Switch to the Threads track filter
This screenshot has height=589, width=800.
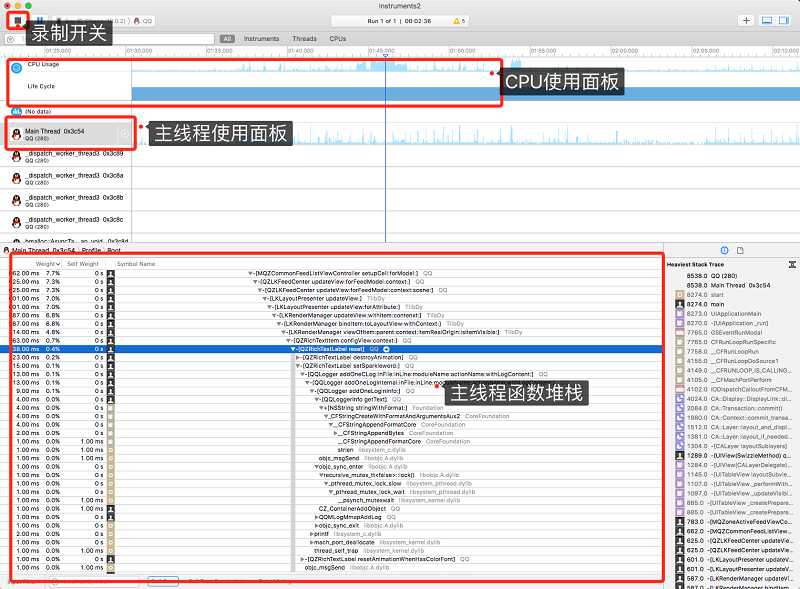pos(304,39)
